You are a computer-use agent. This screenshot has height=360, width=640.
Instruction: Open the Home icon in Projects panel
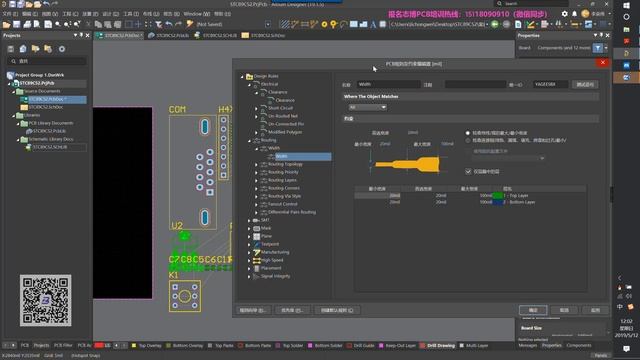(23, 49)
